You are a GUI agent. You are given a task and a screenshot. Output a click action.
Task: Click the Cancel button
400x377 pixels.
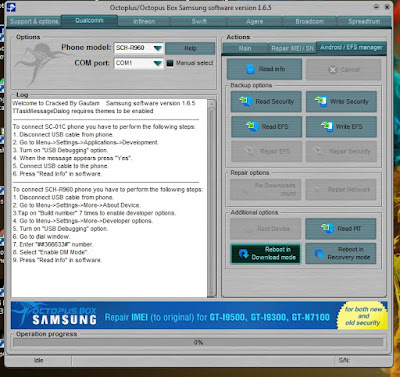click(x=343, y=70)
